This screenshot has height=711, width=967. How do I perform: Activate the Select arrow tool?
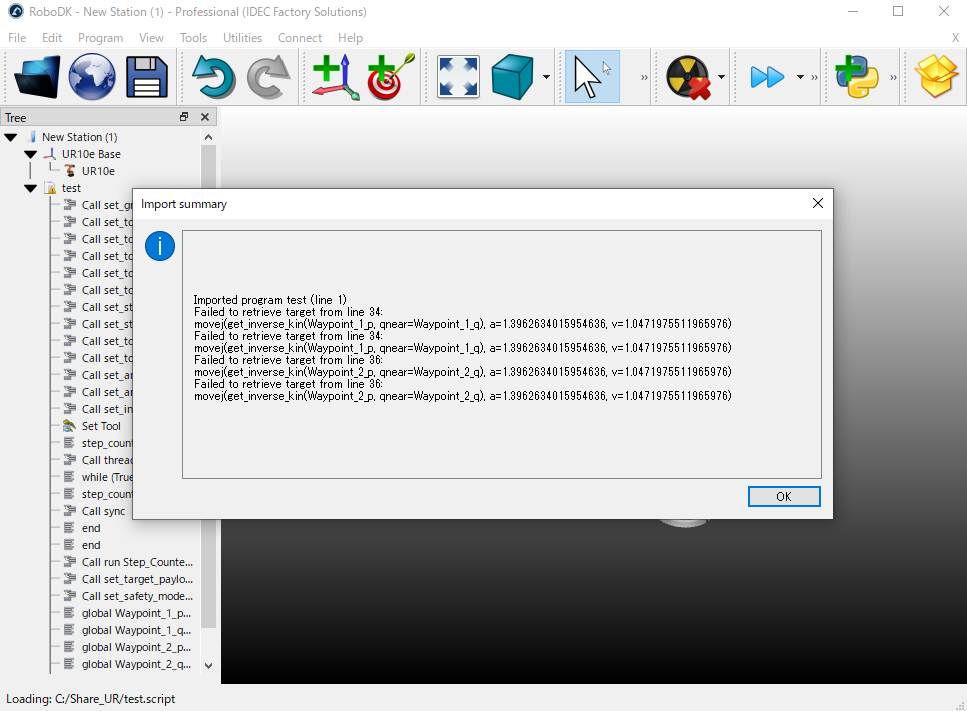[592, 77]
